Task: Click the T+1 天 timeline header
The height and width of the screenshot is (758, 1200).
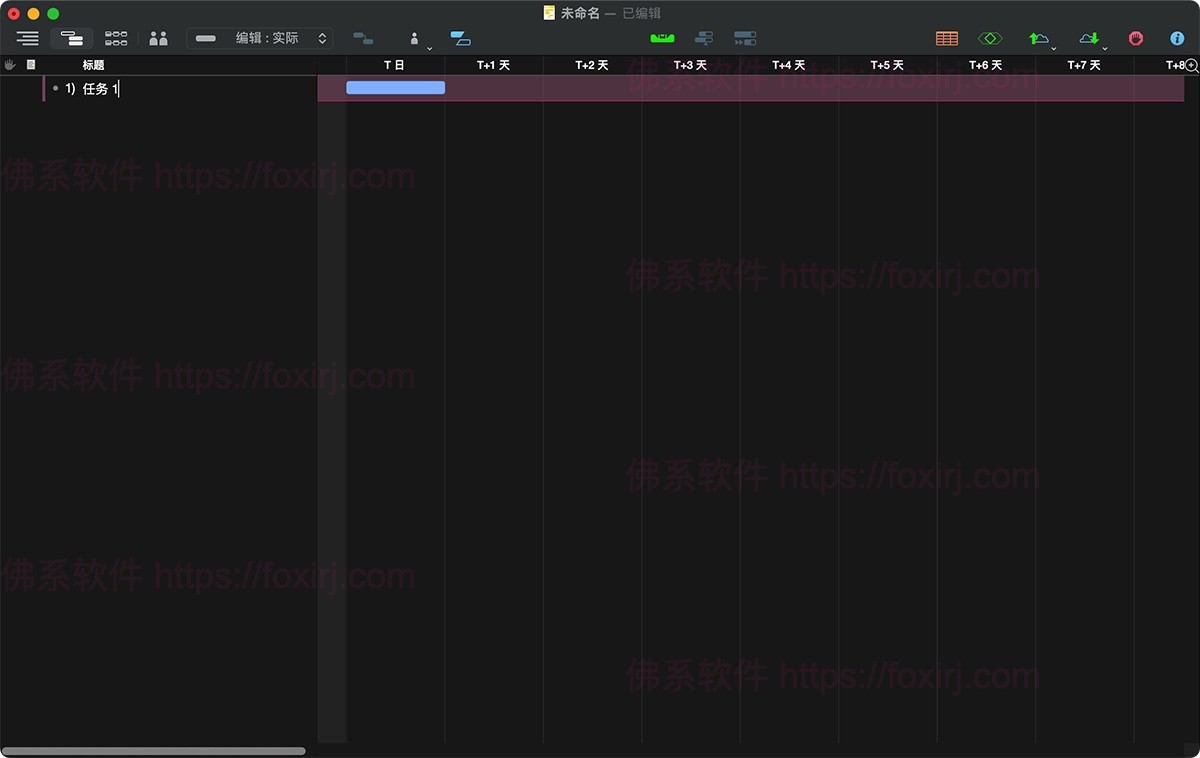Action: pos(492,64)
